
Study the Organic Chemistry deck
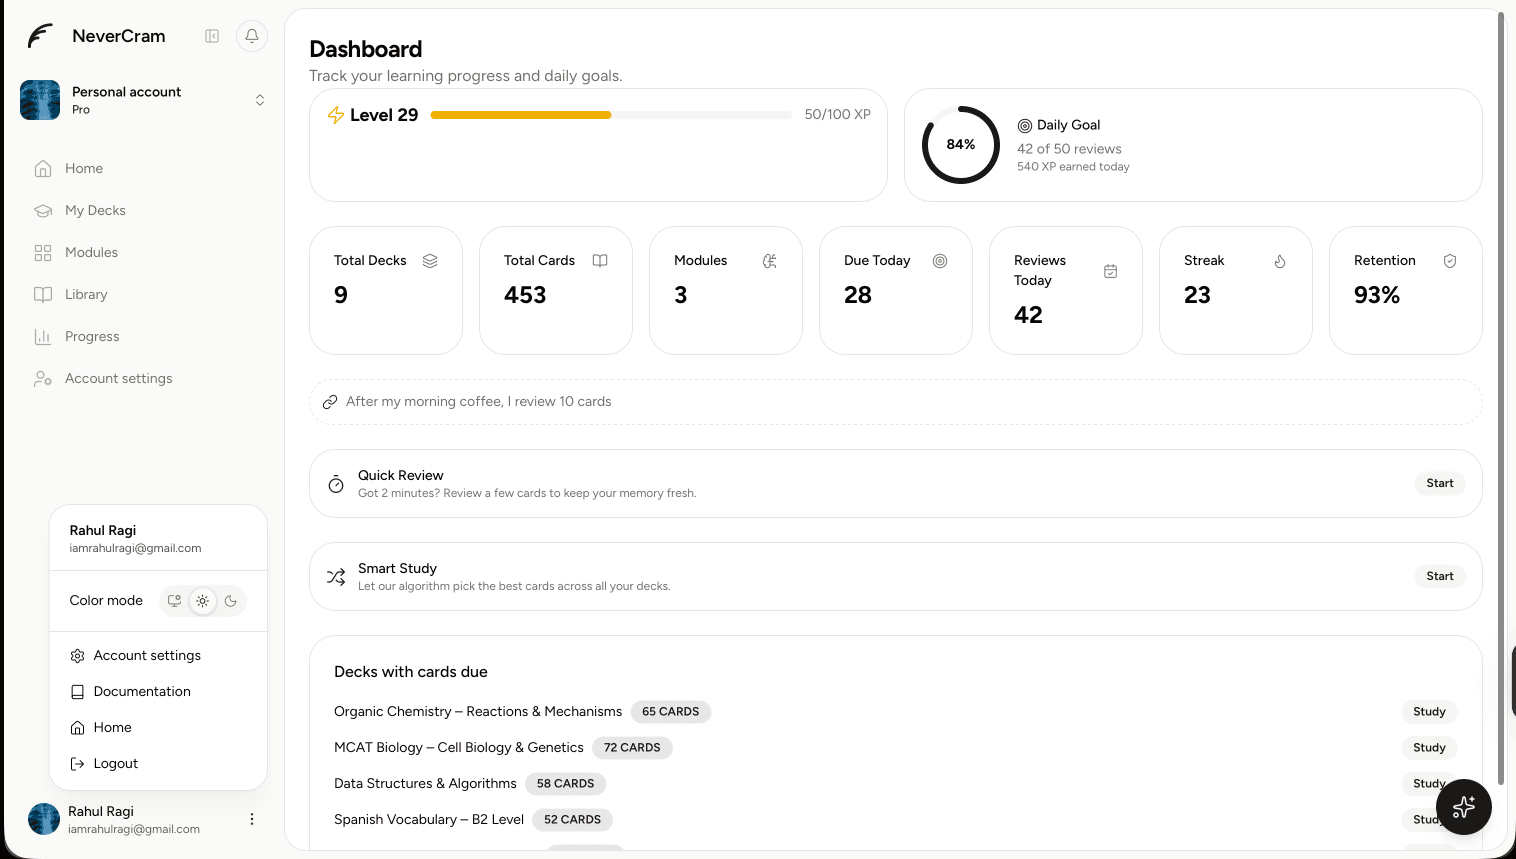[1428, 712]
